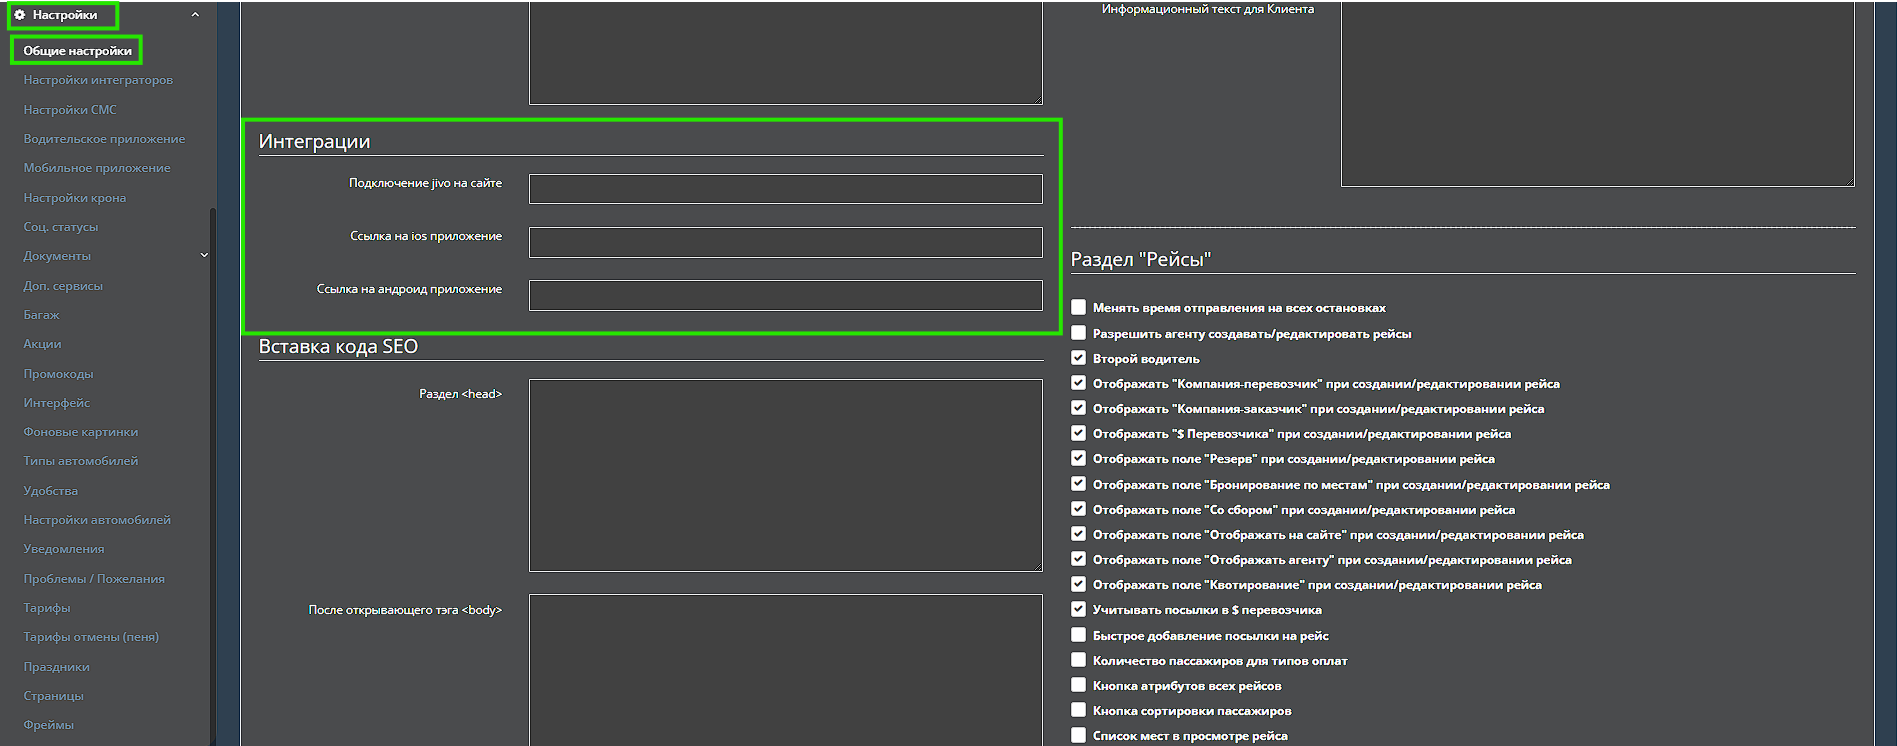Collapse the Настройки menu chevron
Image resolution: width=1897 pixels, height=746 pixels.
[195, 15]
